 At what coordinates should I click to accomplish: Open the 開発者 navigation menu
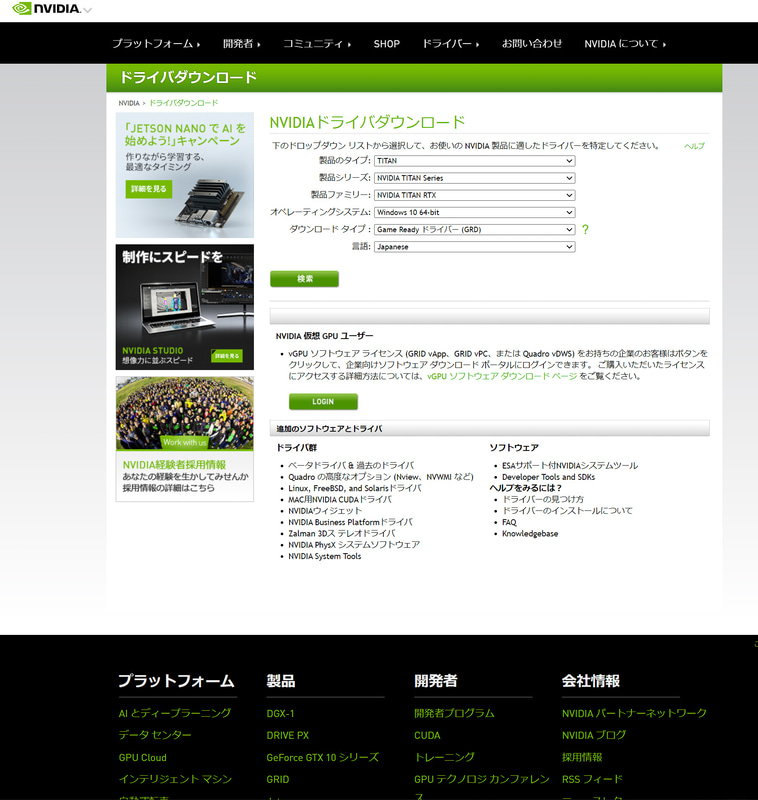pos(242,44)
